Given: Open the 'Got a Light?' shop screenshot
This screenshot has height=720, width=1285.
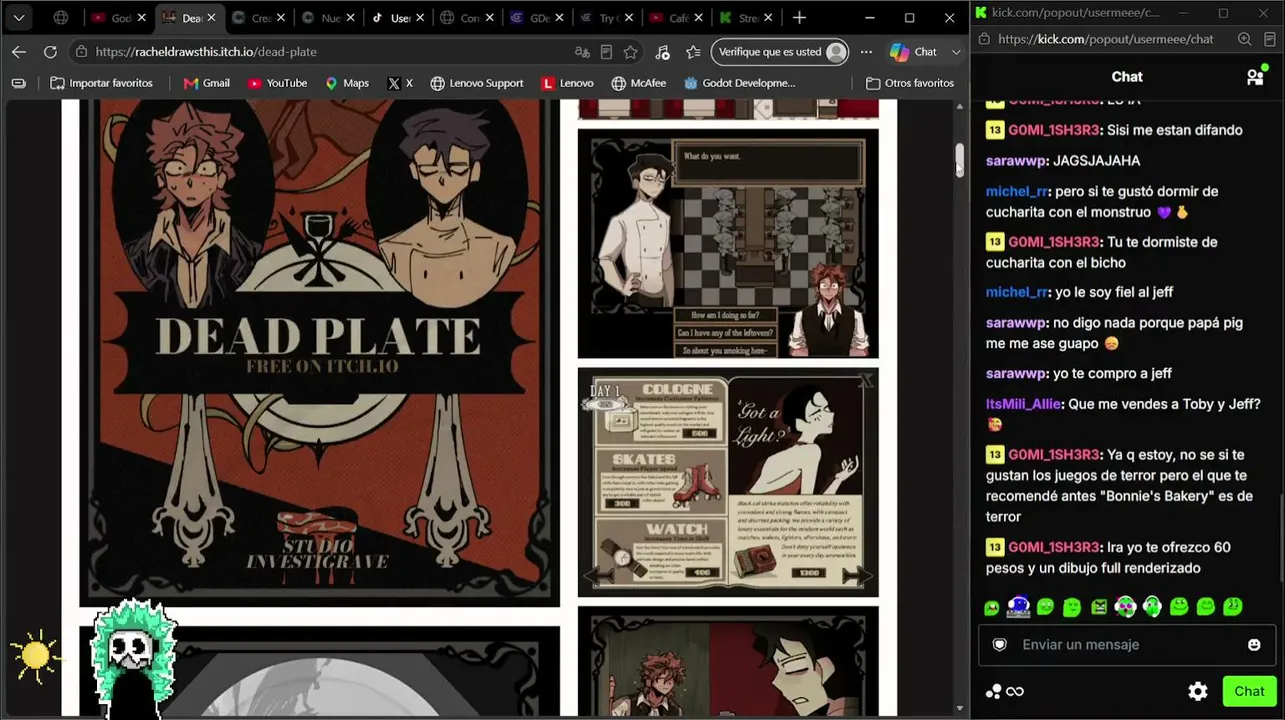Looking at the screenshot, I should coord(728,482).
